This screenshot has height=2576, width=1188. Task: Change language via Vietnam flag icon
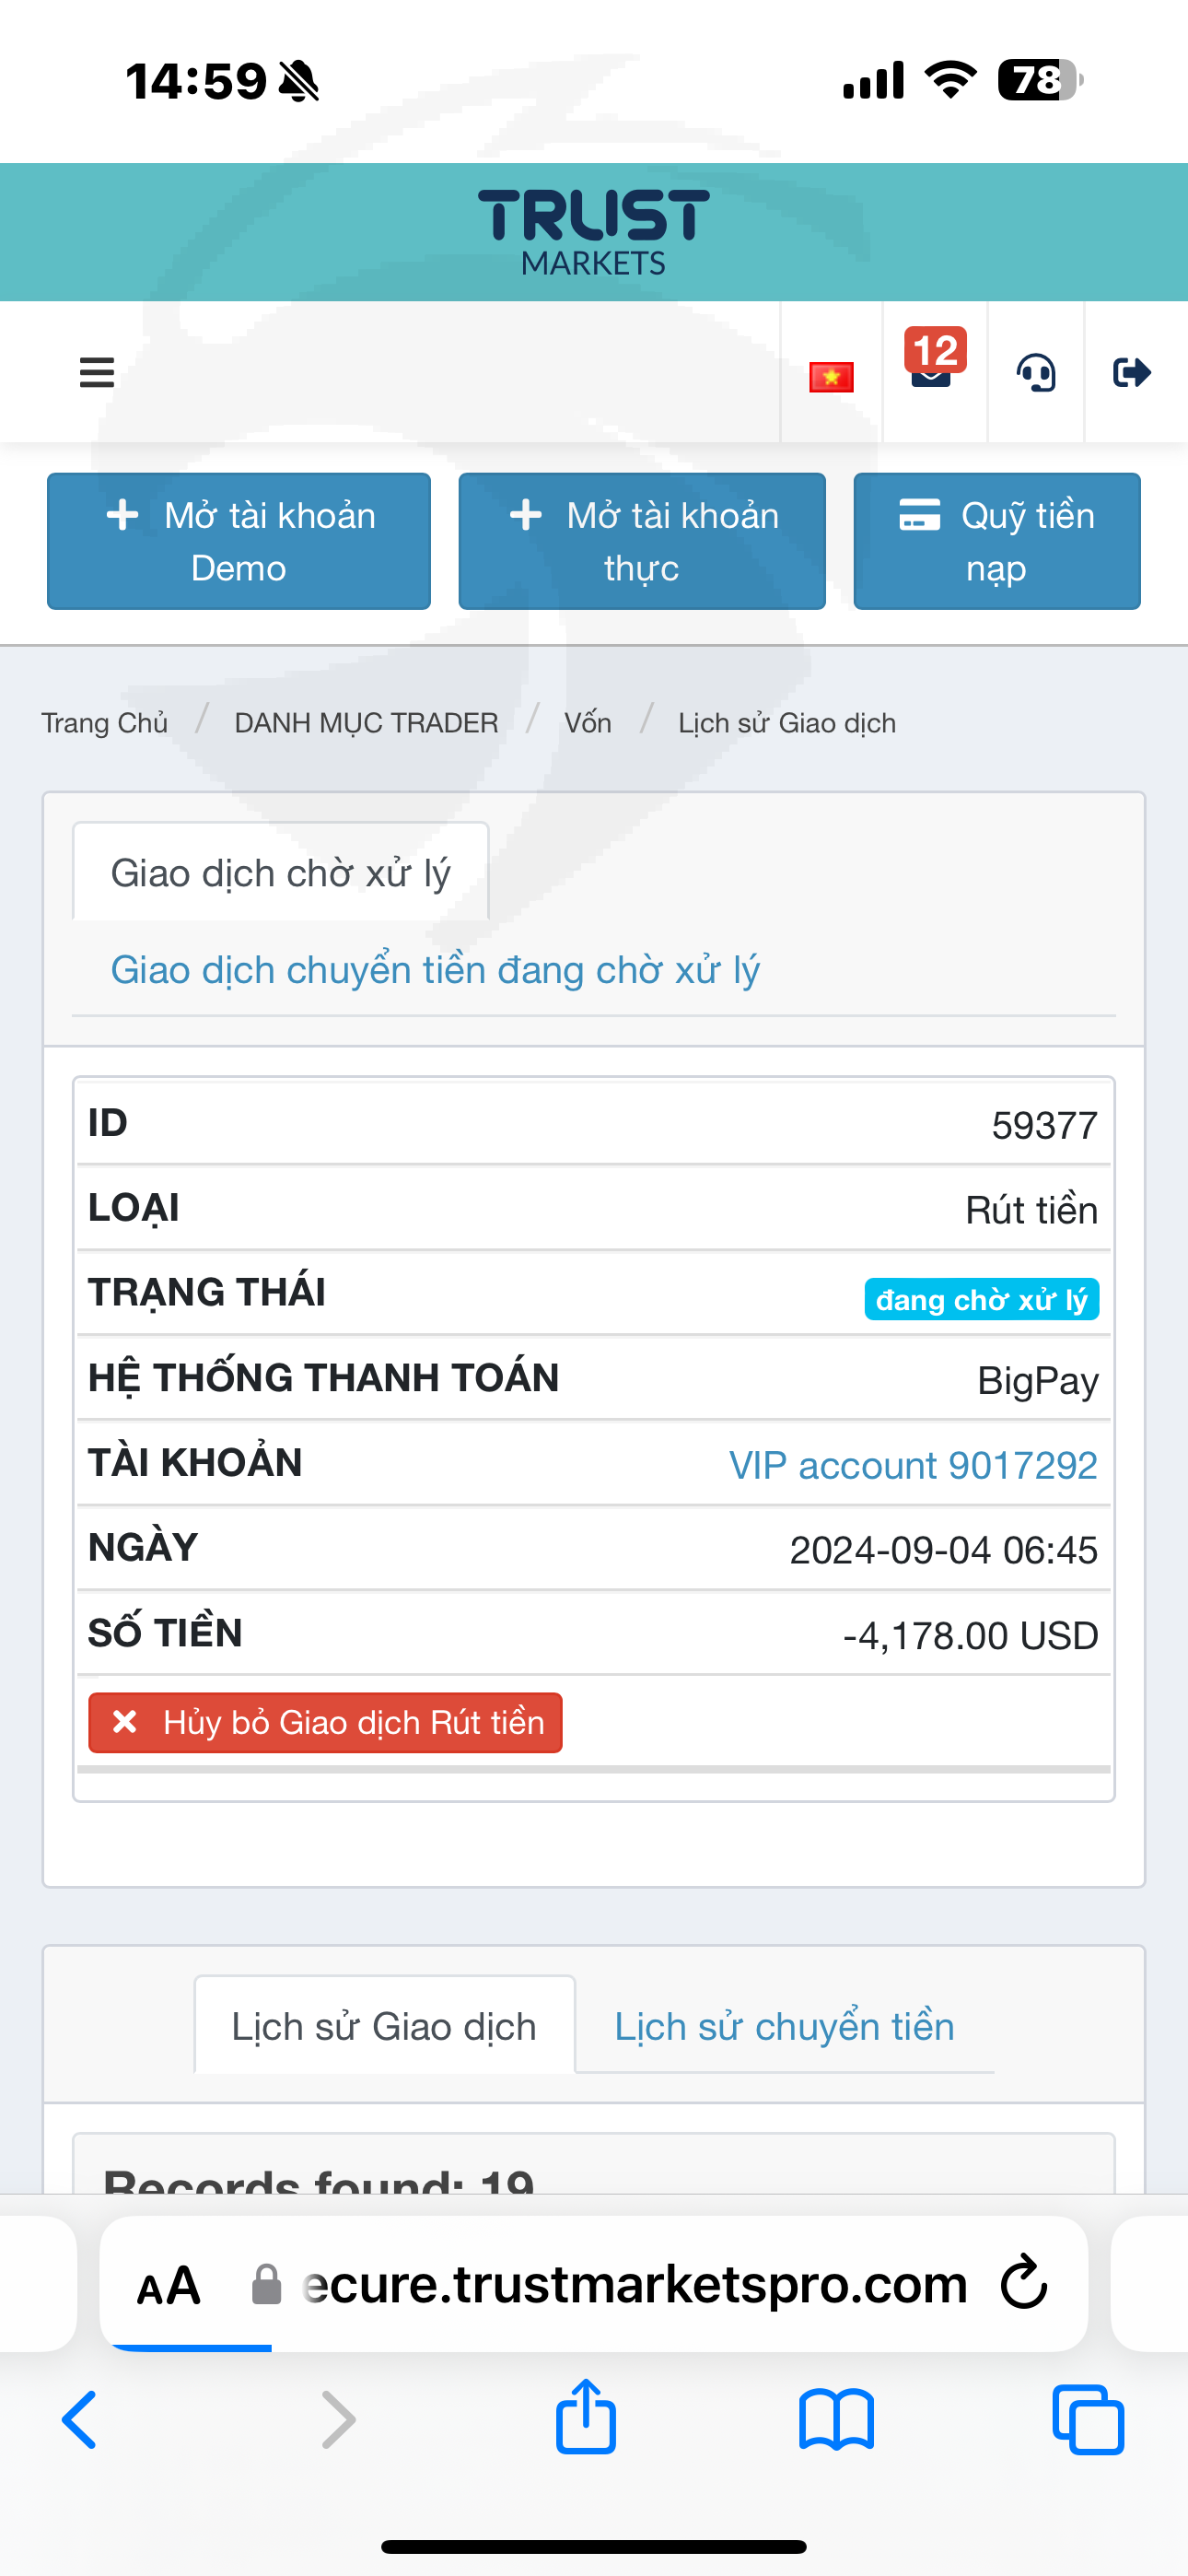pos(831,377)
